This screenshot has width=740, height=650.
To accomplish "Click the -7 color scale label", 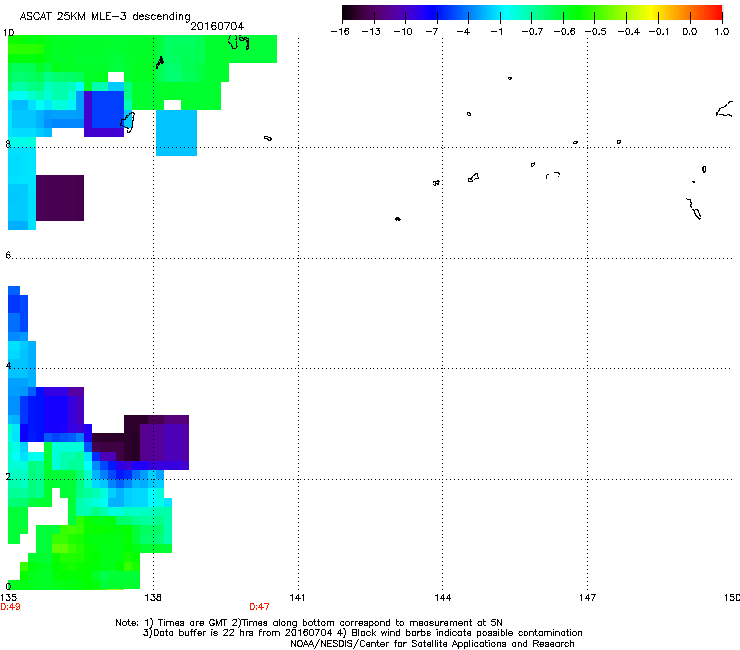I will pyautogui.click(x=432, y=32).
